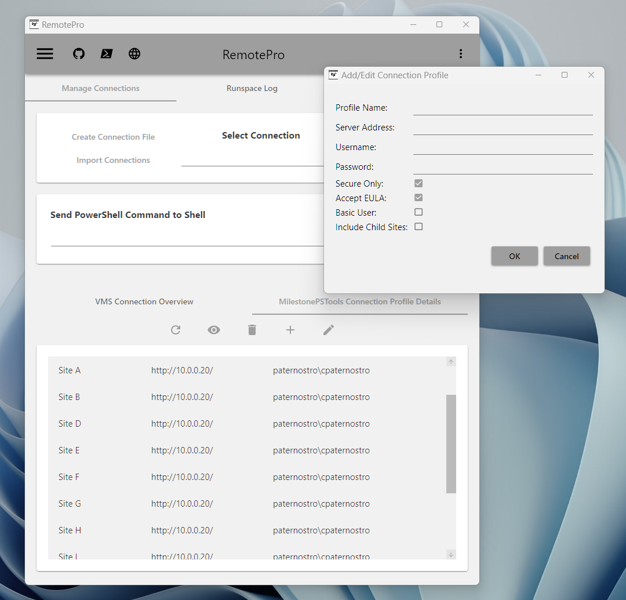Click the scroll up arrow in profile list

(451, 362)
